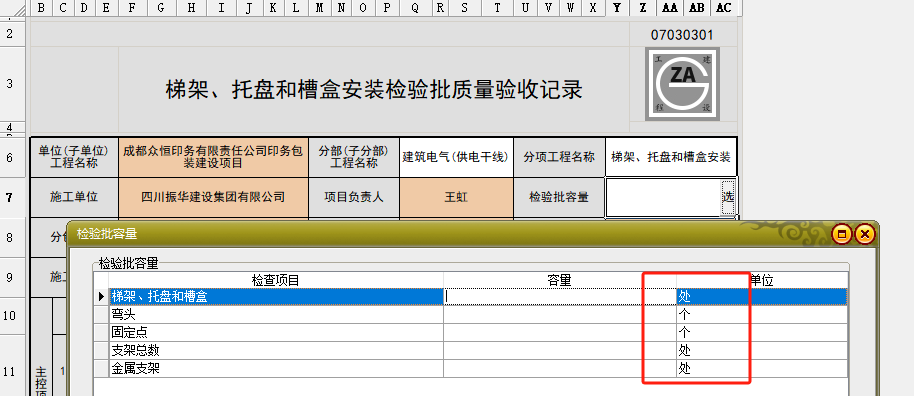Click the code 07030301 cell
This screenshot has width=914, height=396.
pos(682,35)
